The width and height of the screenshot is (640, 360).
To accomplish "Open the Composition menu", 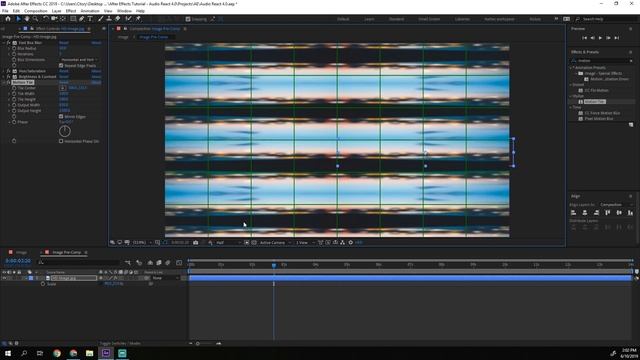I will (x=36, y=11).
